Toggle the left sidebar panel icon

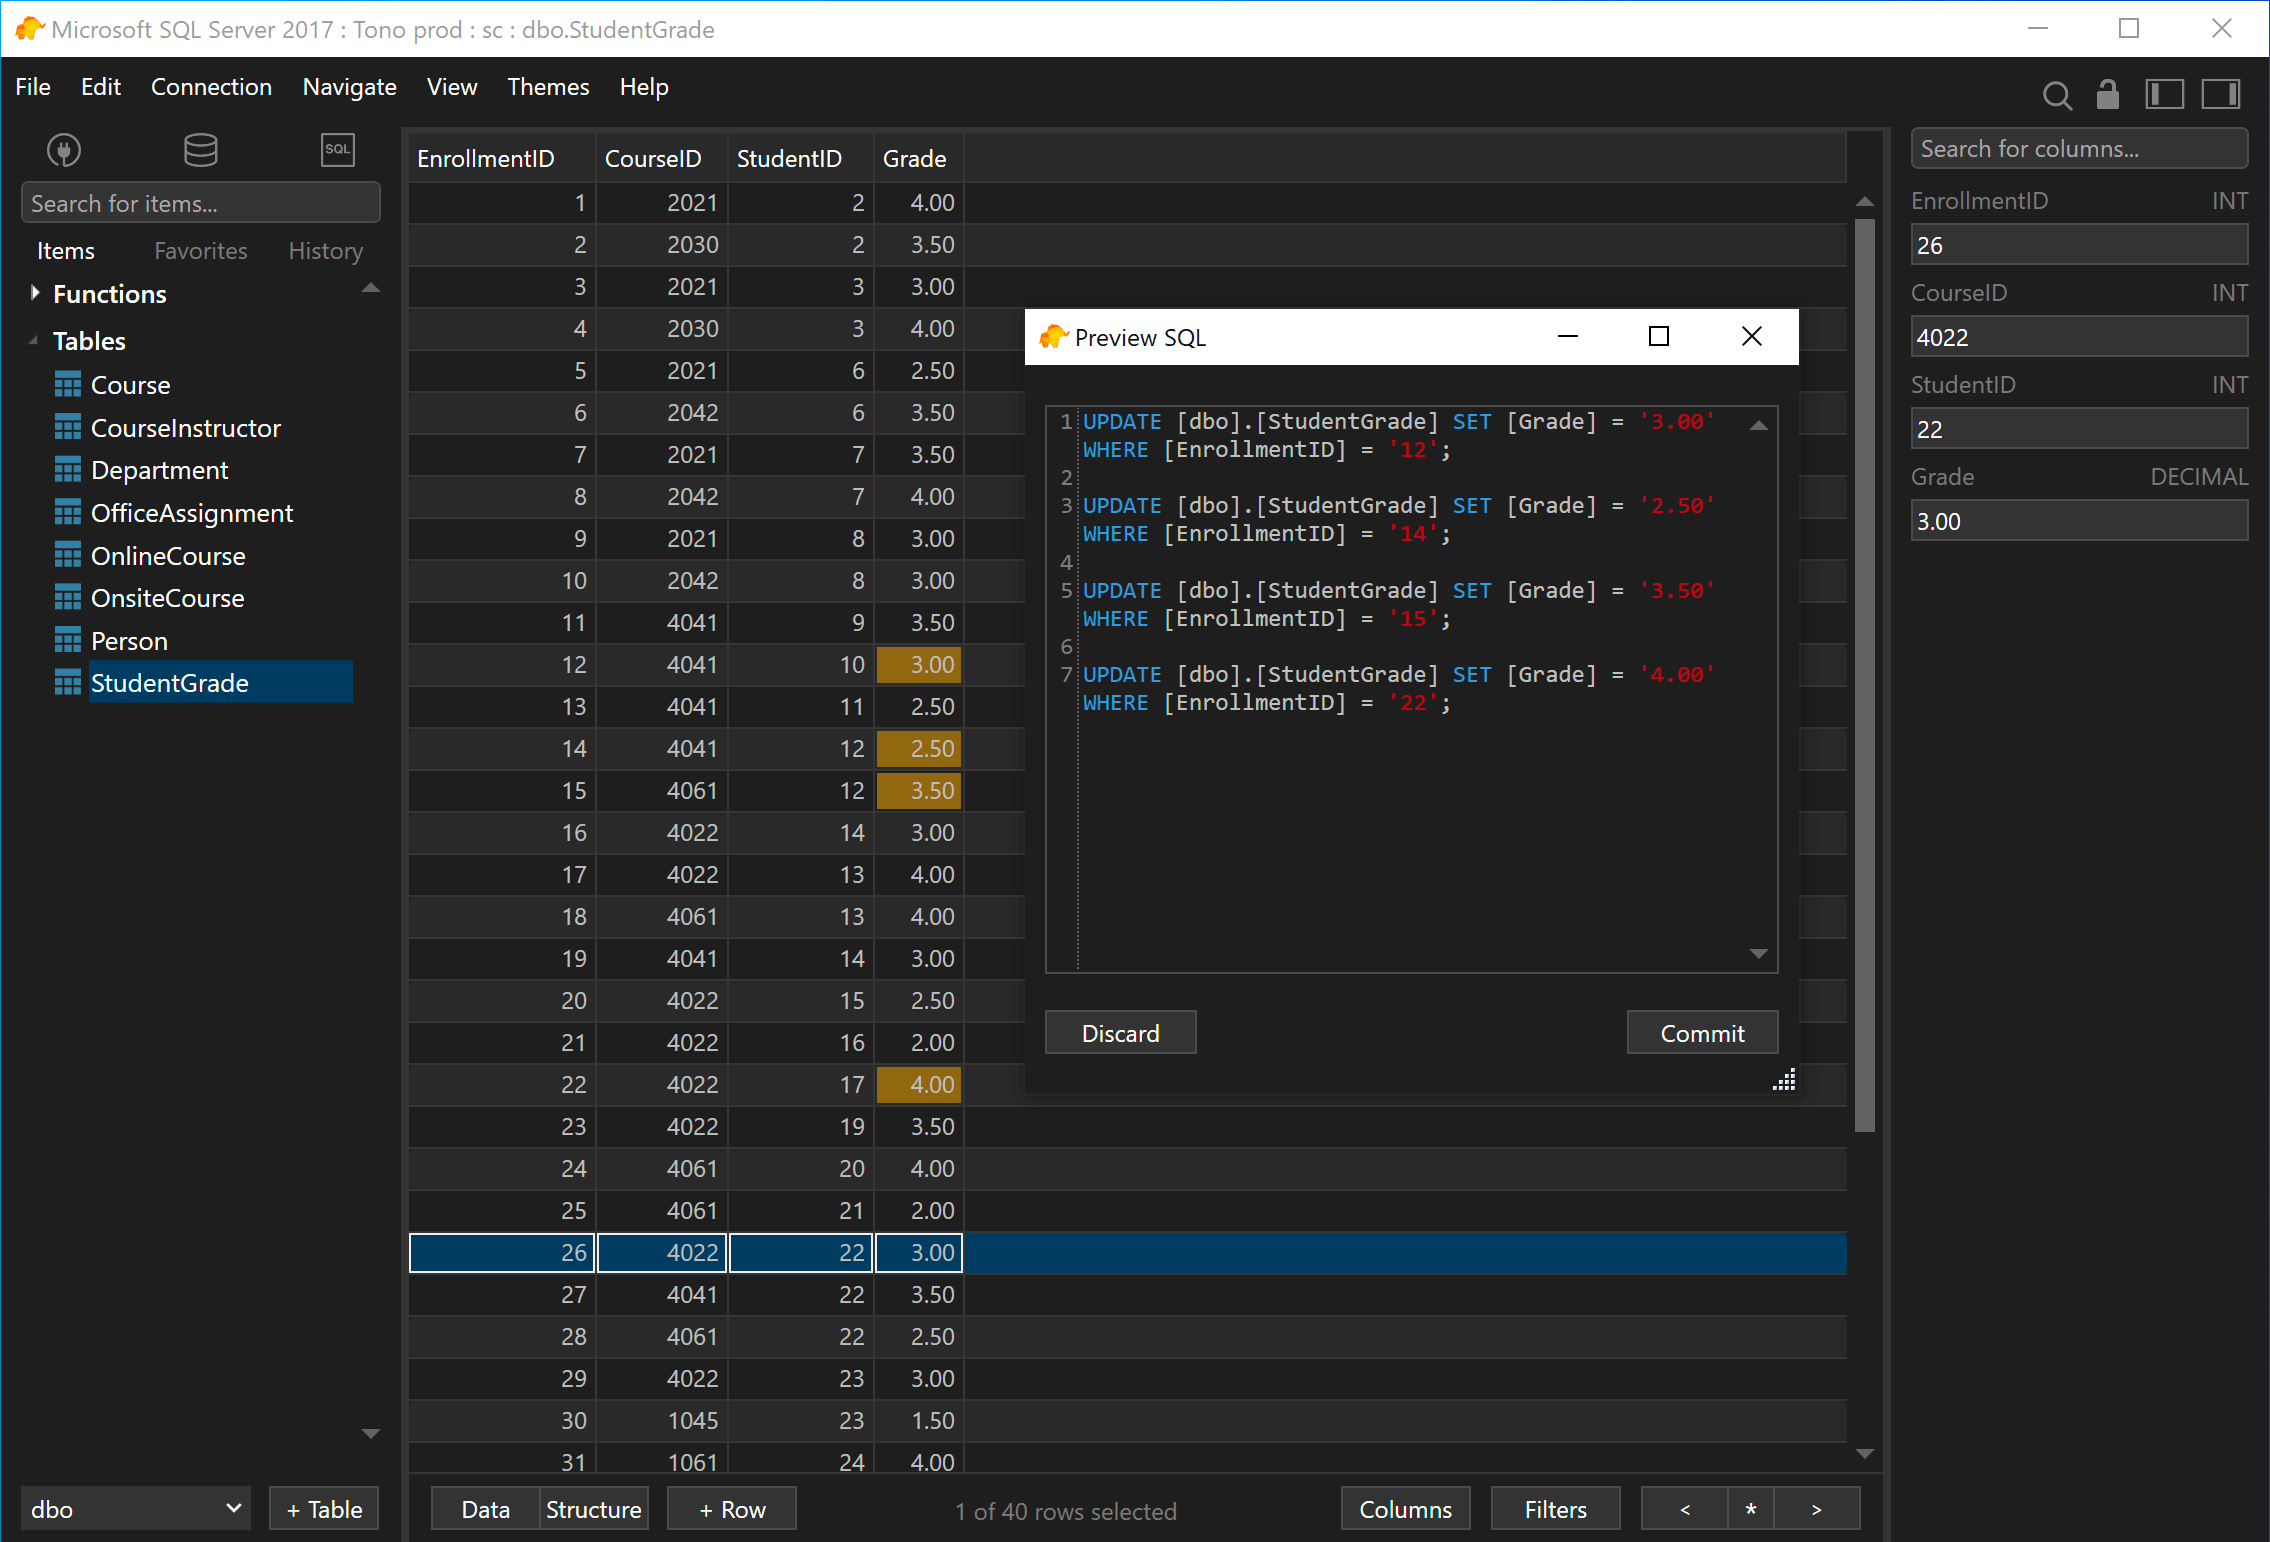(2164, 94)
